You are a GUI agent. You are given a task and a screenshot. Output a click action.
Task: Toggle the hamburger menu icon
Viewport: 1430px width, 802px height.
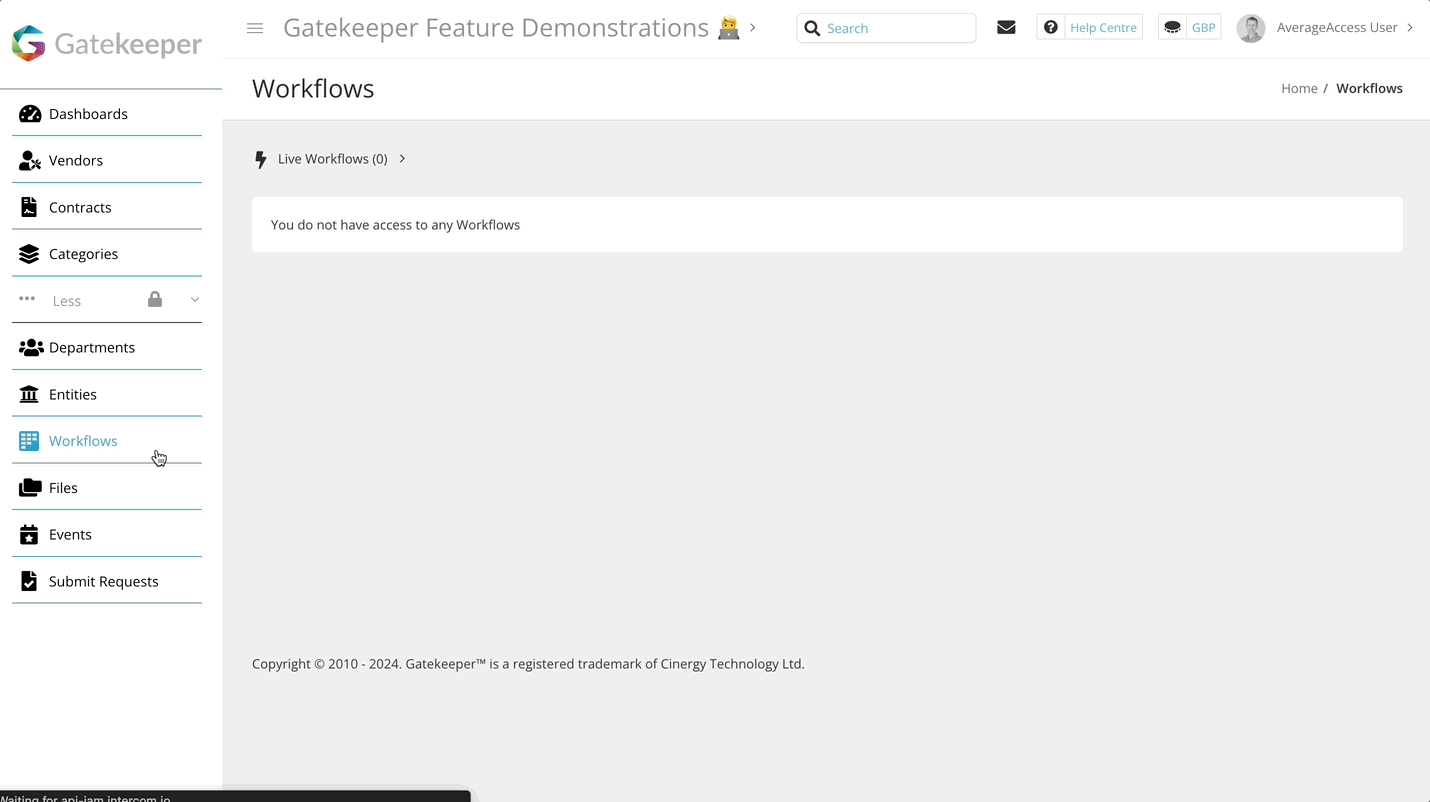click(255, 28)
